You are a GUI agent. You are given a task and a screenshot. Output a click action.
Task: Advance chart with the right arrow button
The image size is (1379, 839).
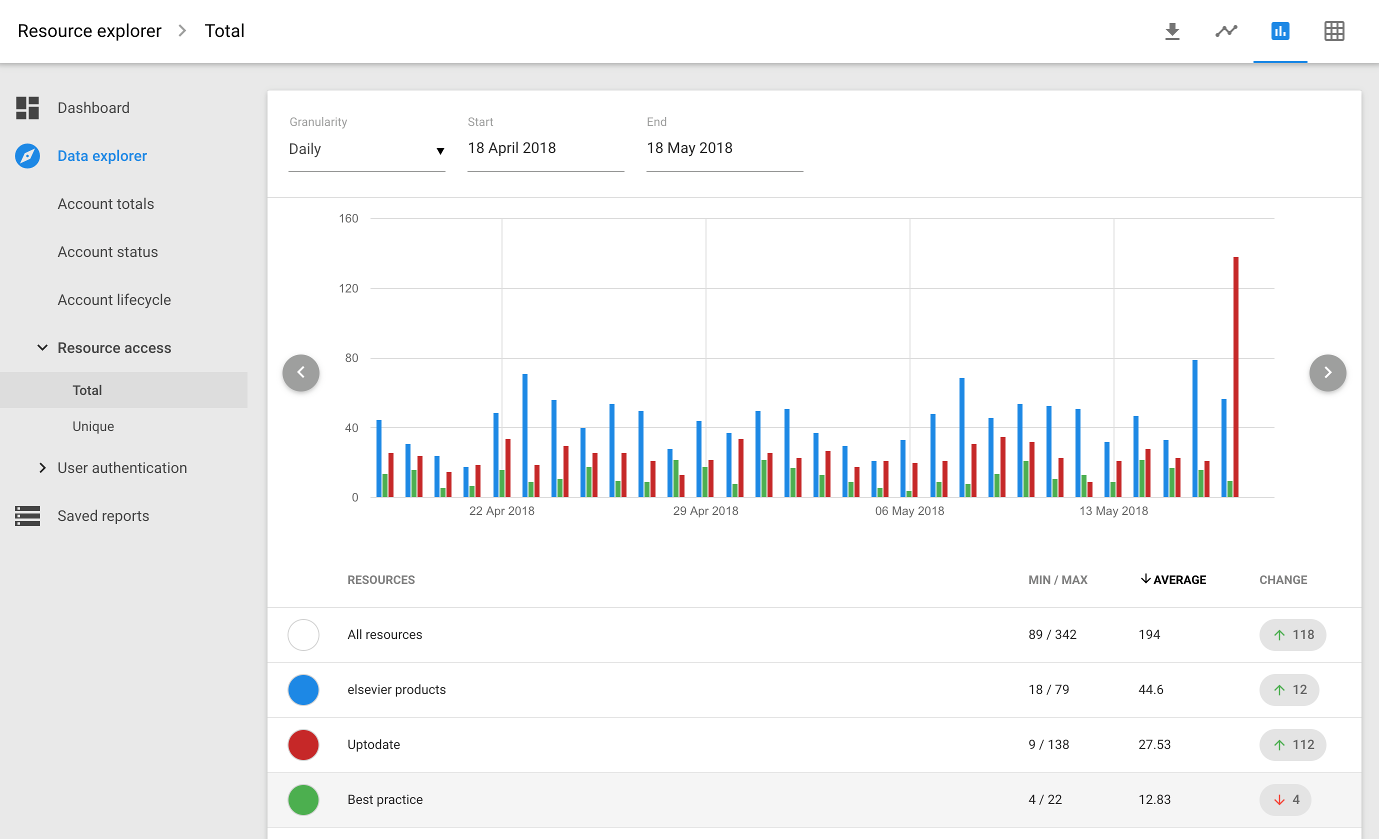[1327, 372]
